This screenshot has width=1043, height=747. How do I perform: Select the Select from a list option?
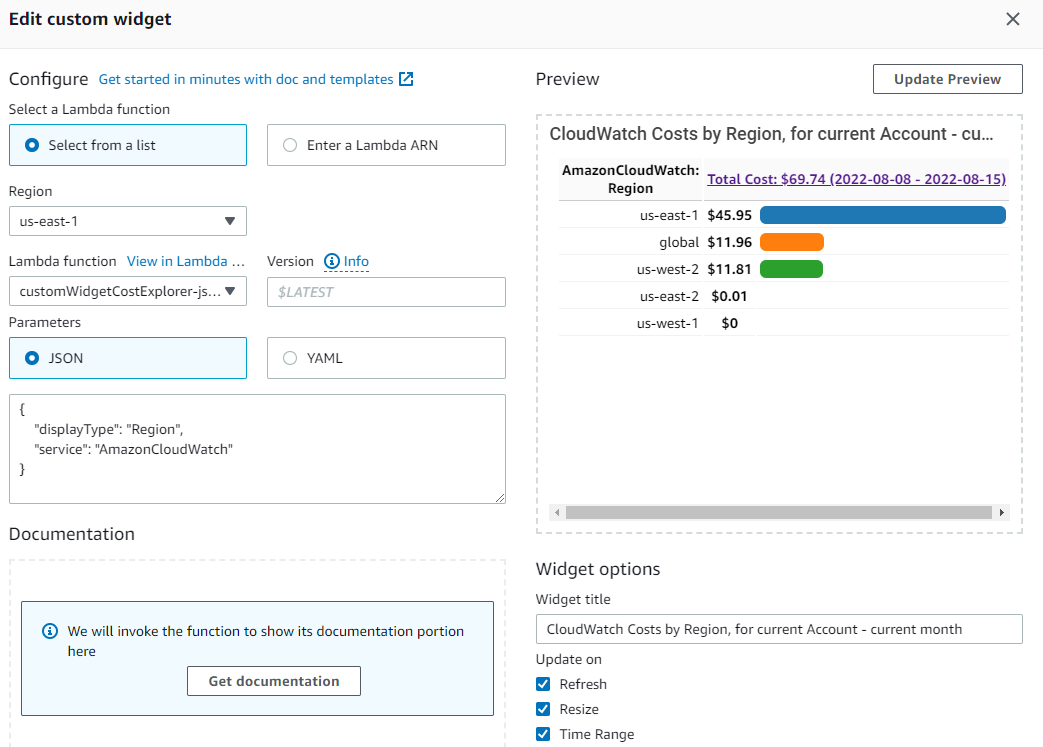31,144
